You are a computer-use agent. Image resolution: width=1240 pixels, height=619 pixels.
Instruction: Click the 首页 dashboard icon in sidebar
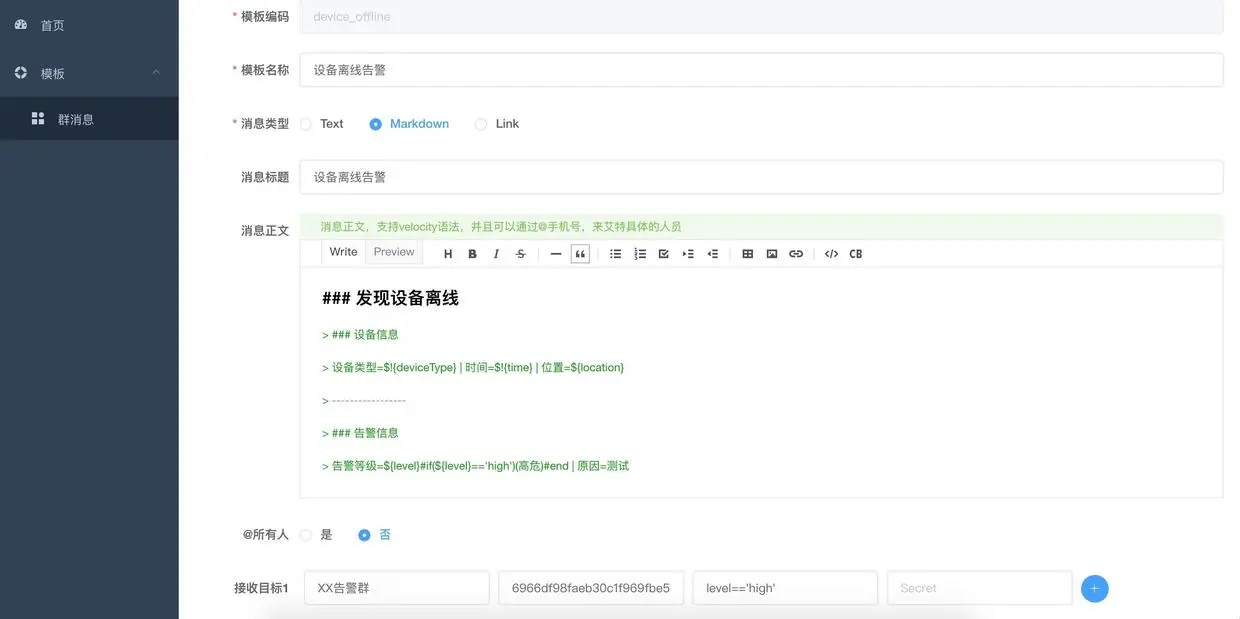(21, 25)
